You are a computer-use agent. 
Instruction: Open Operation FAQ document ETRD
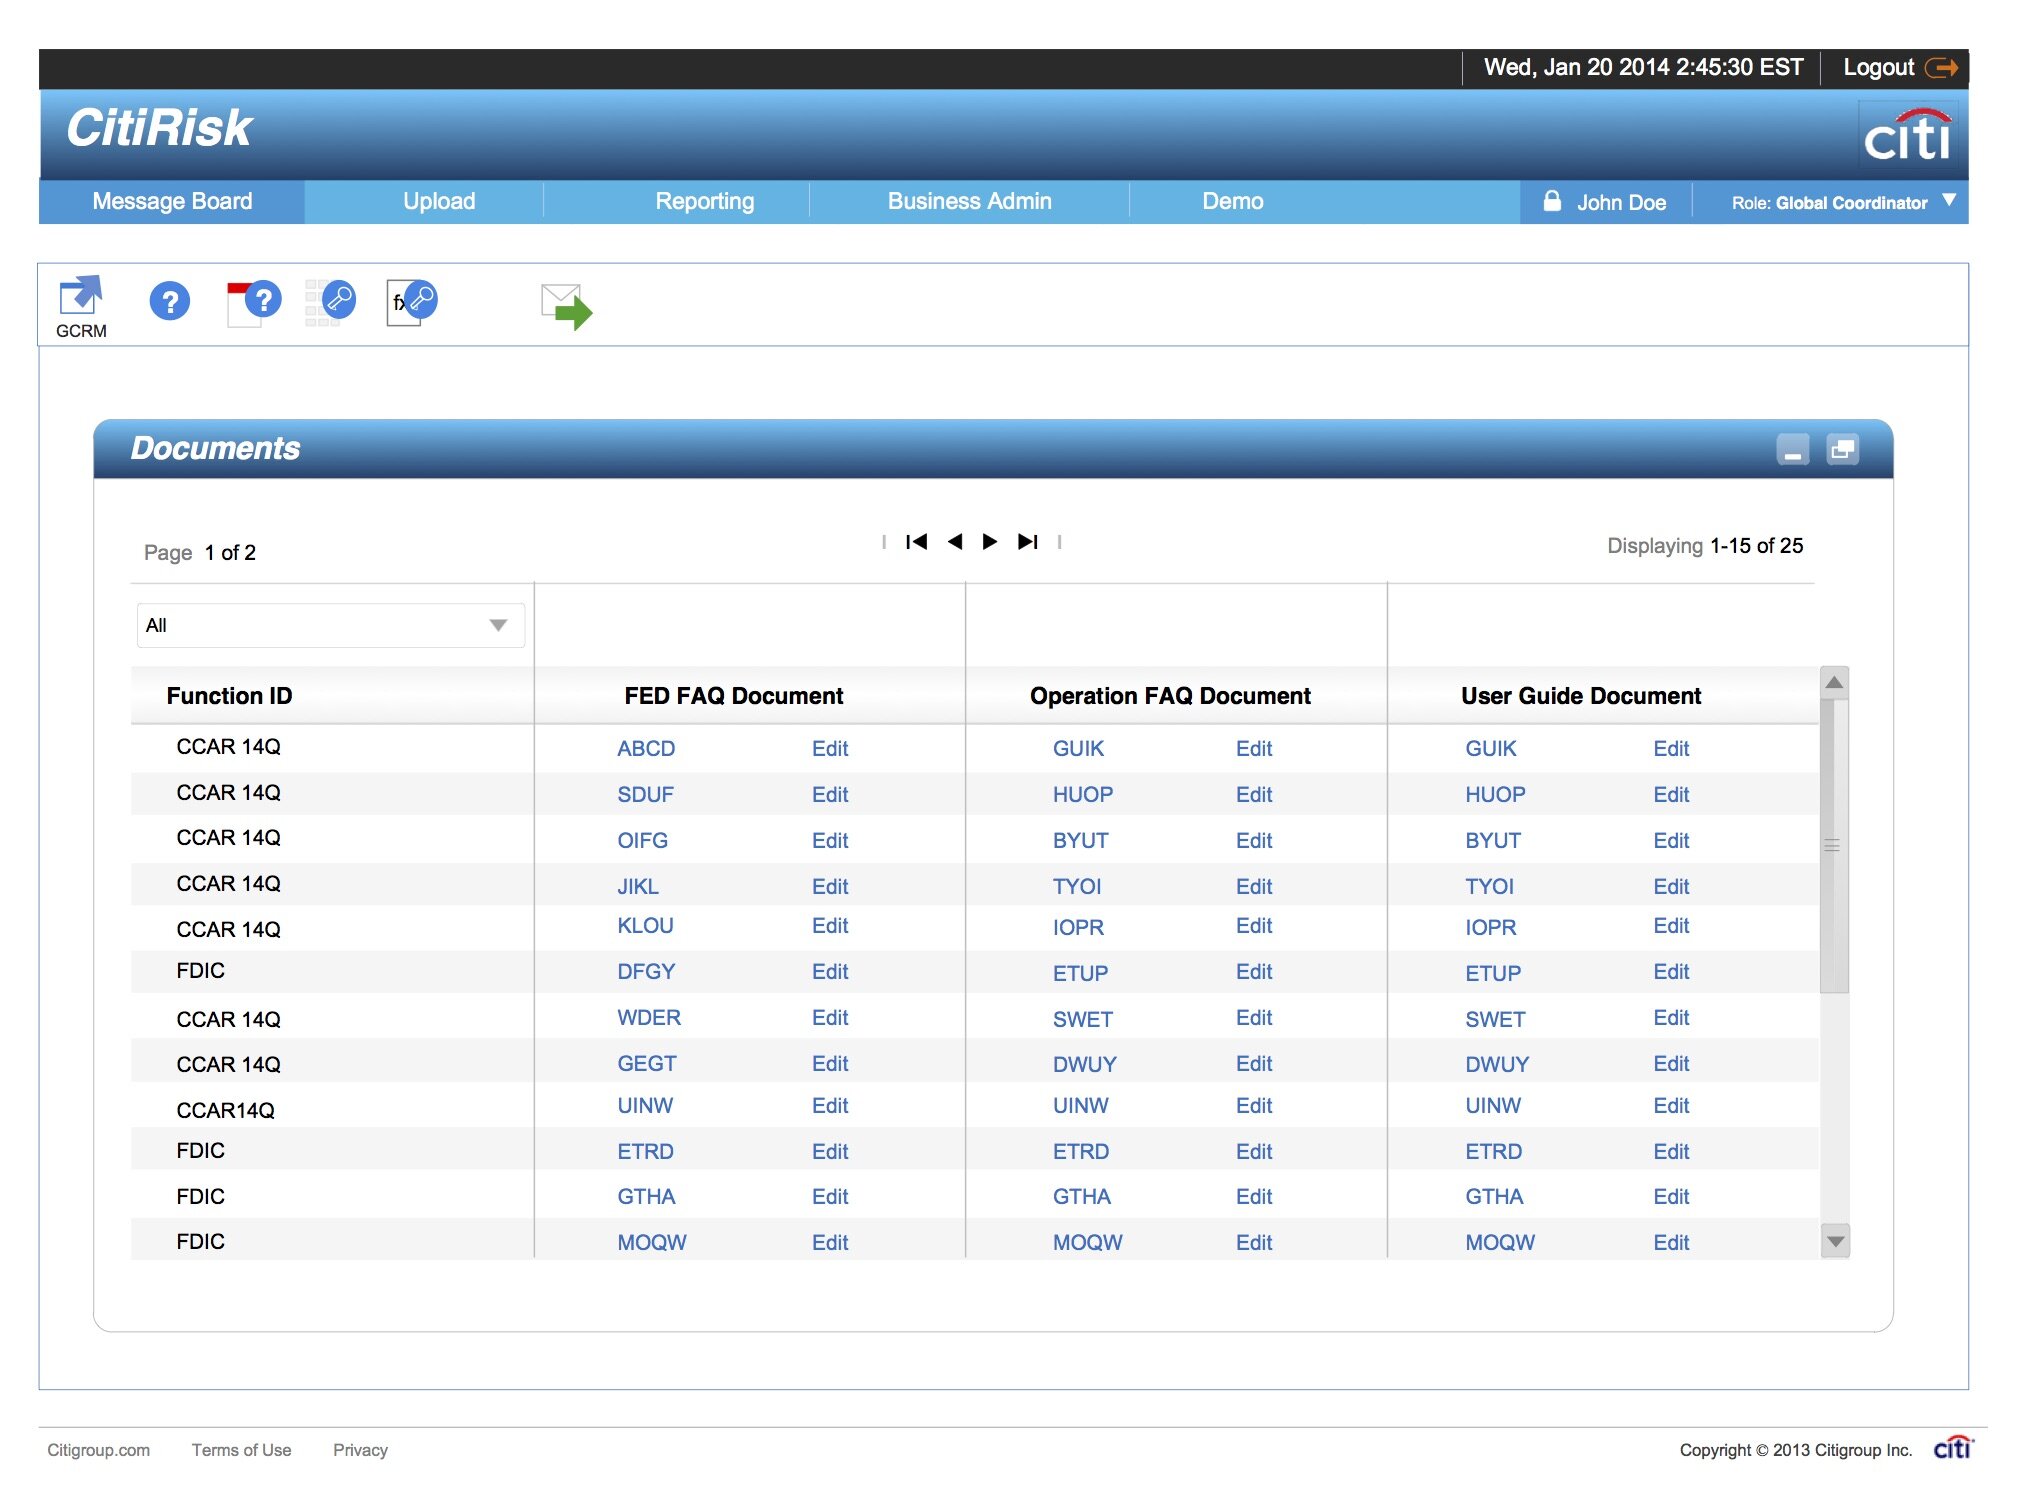coord(1081,1151)
